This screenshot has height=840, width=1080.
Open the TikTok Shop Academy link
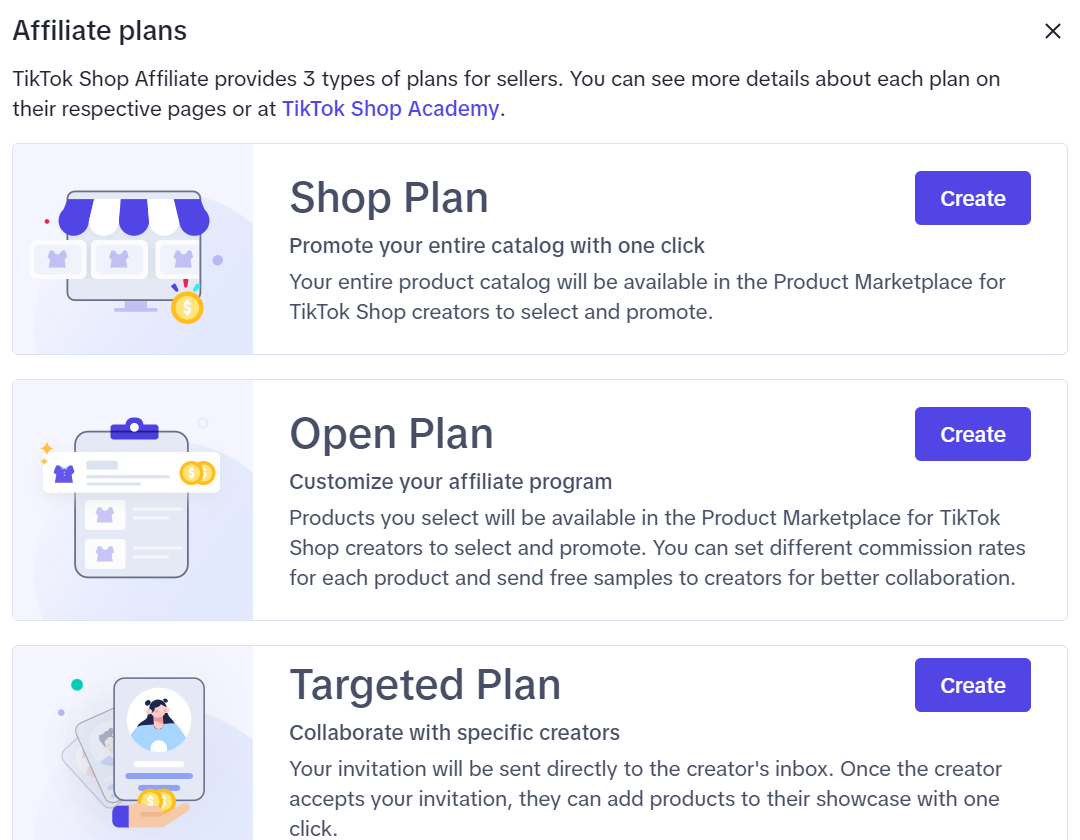[391, 109]
